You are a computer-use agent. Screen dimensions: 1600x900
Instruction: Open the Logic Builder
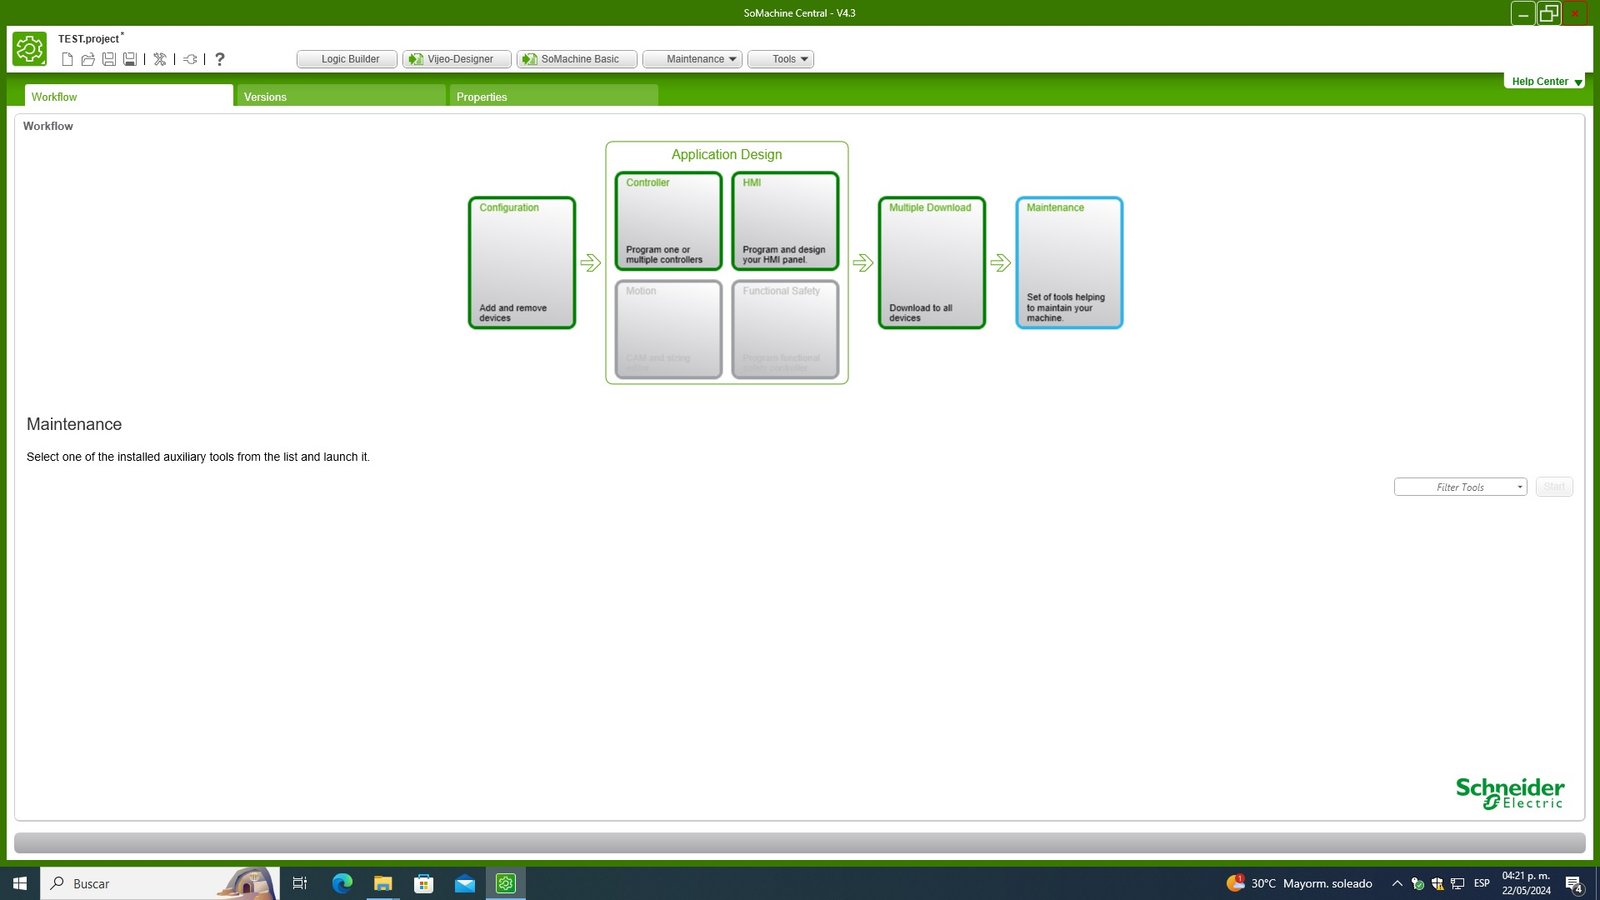347,59
